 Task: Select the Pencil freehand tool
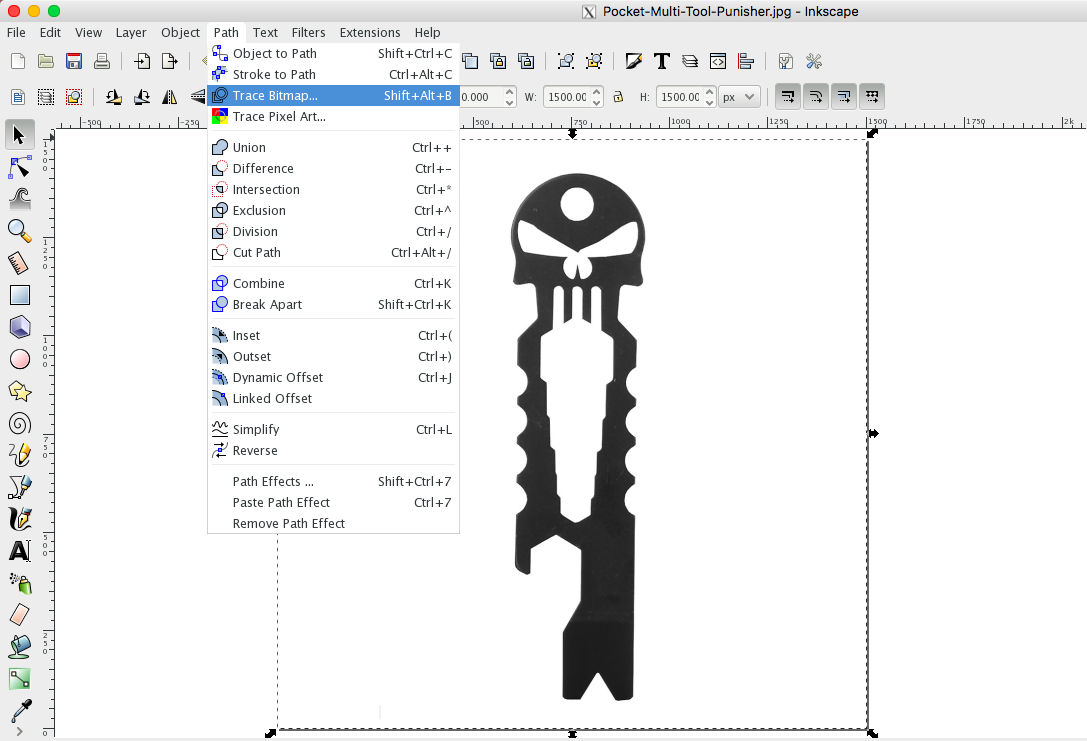pyautogui.click(x=19, y=455)
